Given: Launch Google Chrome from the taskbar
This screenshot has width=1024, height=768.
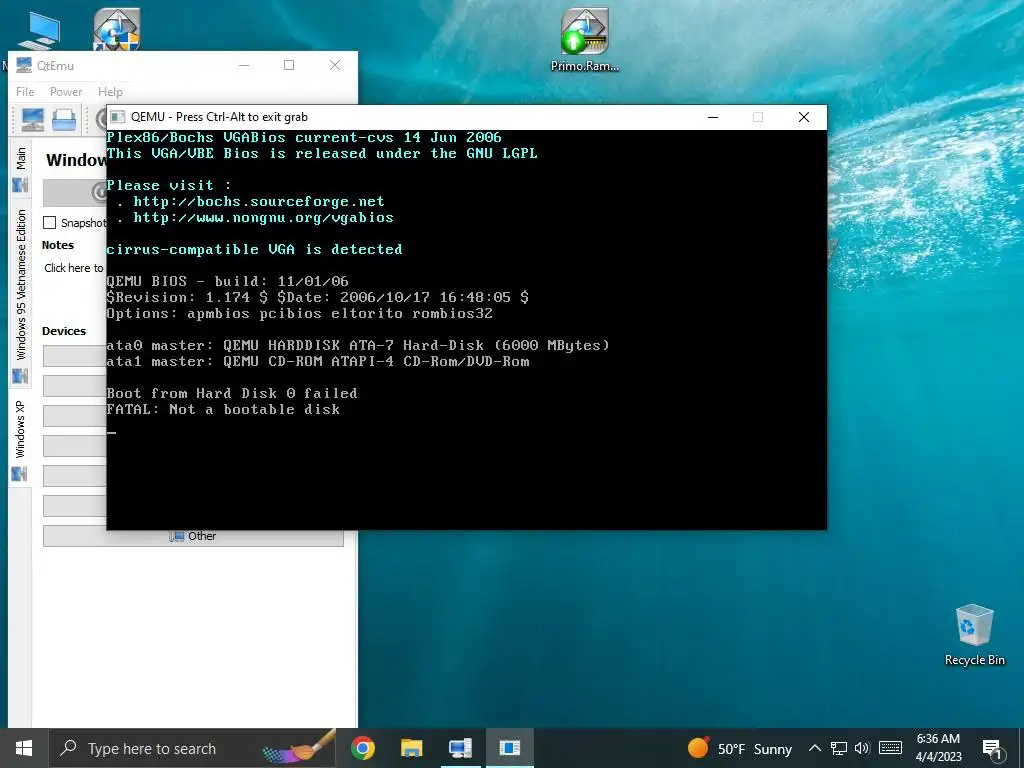Looking at the screenshot, I should pos(362,748).
